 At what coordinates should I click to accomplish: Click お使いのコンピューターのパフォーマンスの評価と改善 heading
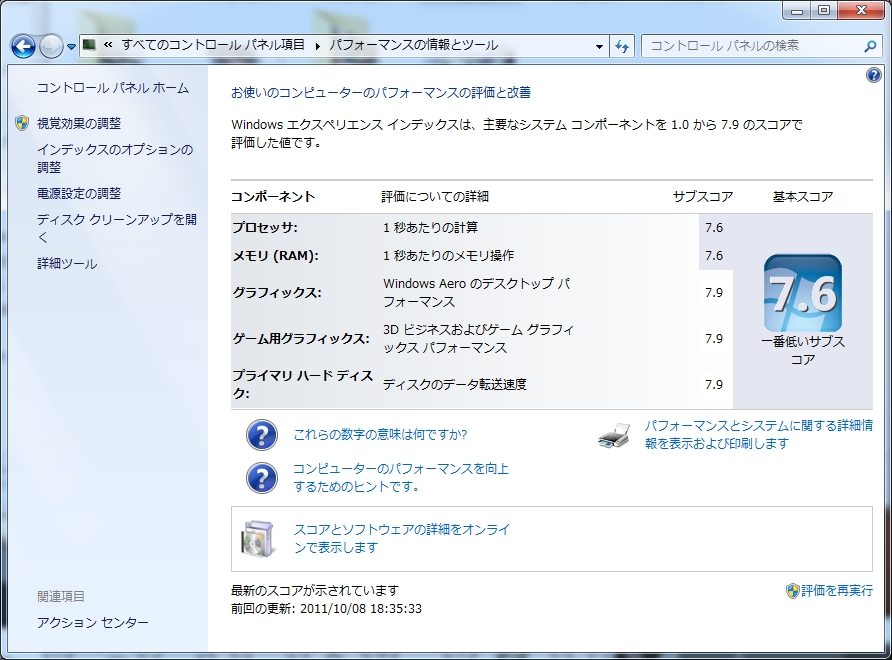[x=381, y=93]
